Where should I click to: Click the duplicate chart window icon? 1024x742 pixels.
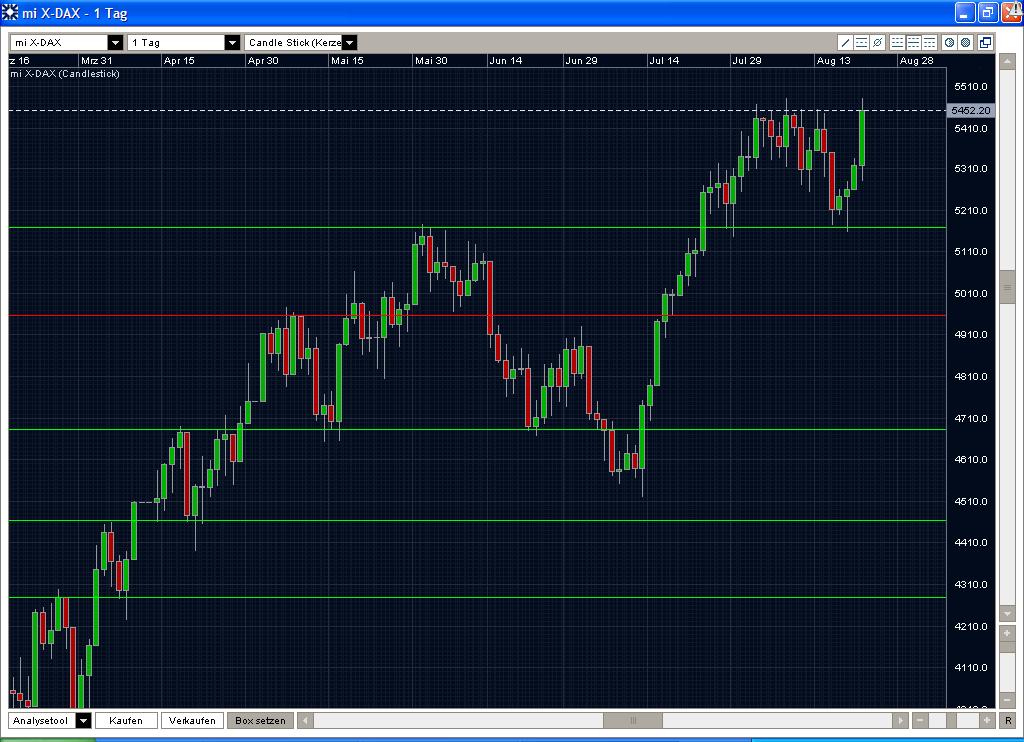point(985,42)
